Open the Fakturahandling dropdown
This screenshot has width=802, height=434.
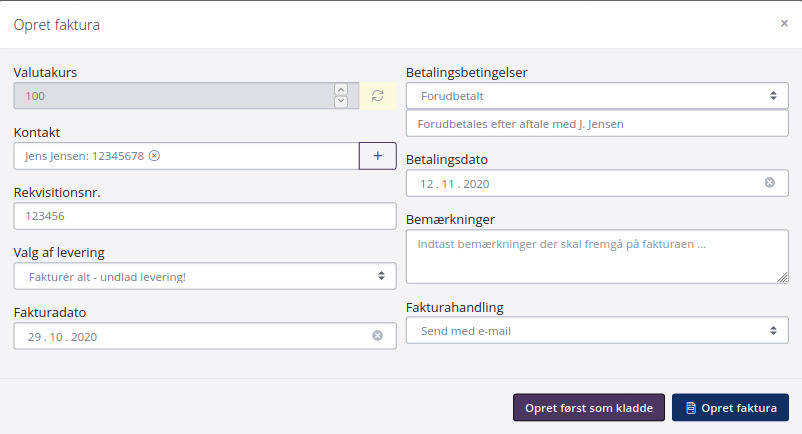[x=597, y=330]
